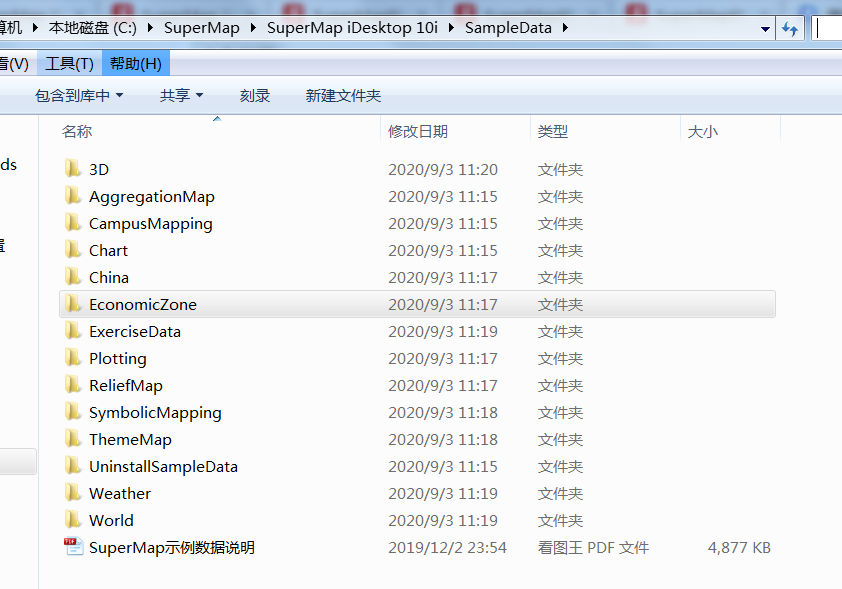This screenshot has width=842, height=589.
Task: Open the address bar history dropdown
Action: (x=765, y=29)
